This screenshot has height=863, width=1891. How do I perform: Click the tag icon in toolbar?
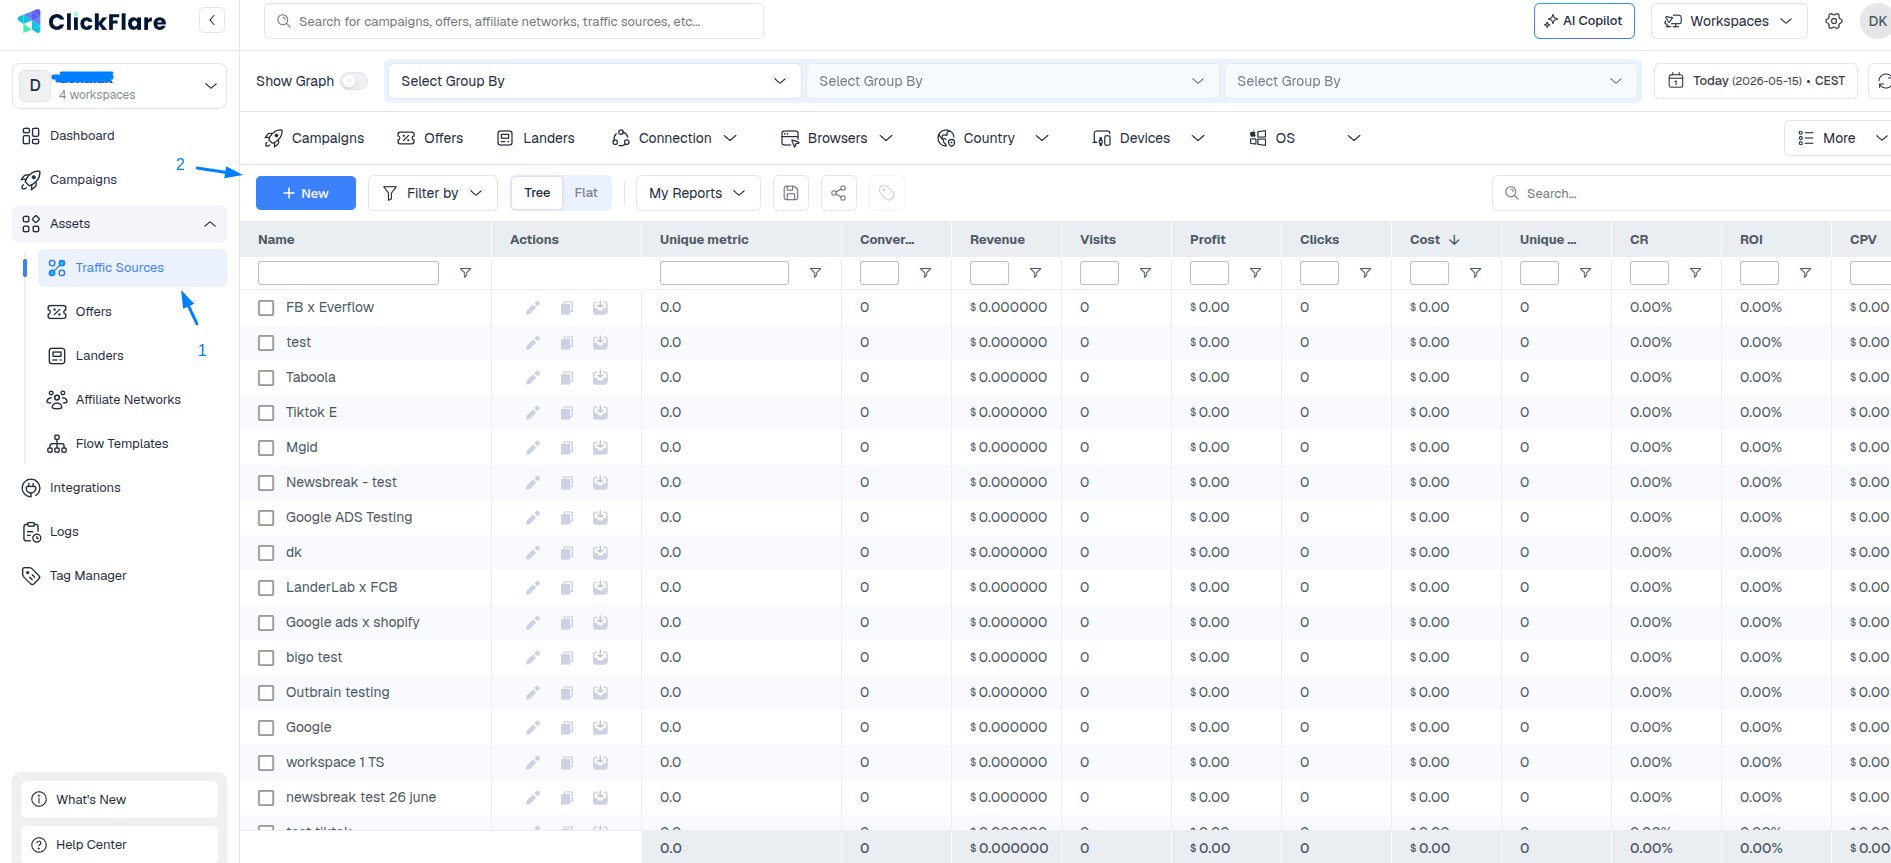click(887, 193)
